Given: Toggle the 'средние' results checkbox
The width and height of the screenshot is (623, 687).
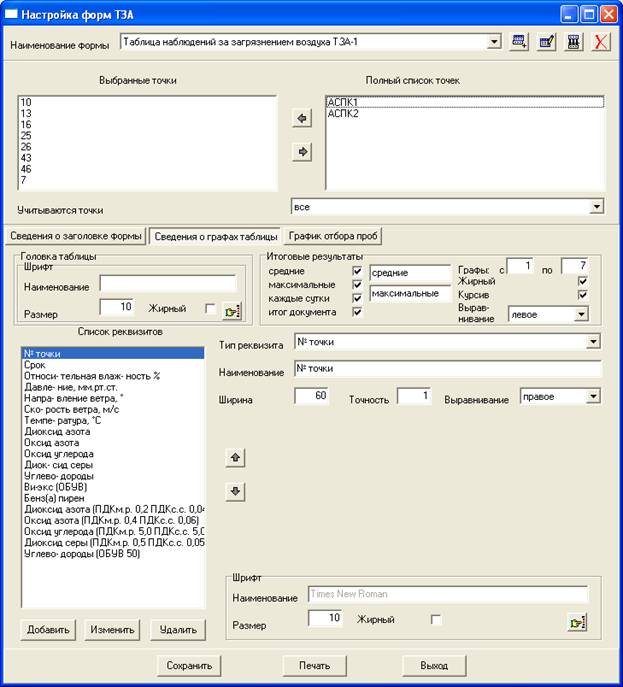Looking at the screenshot, I should [357, 271].
